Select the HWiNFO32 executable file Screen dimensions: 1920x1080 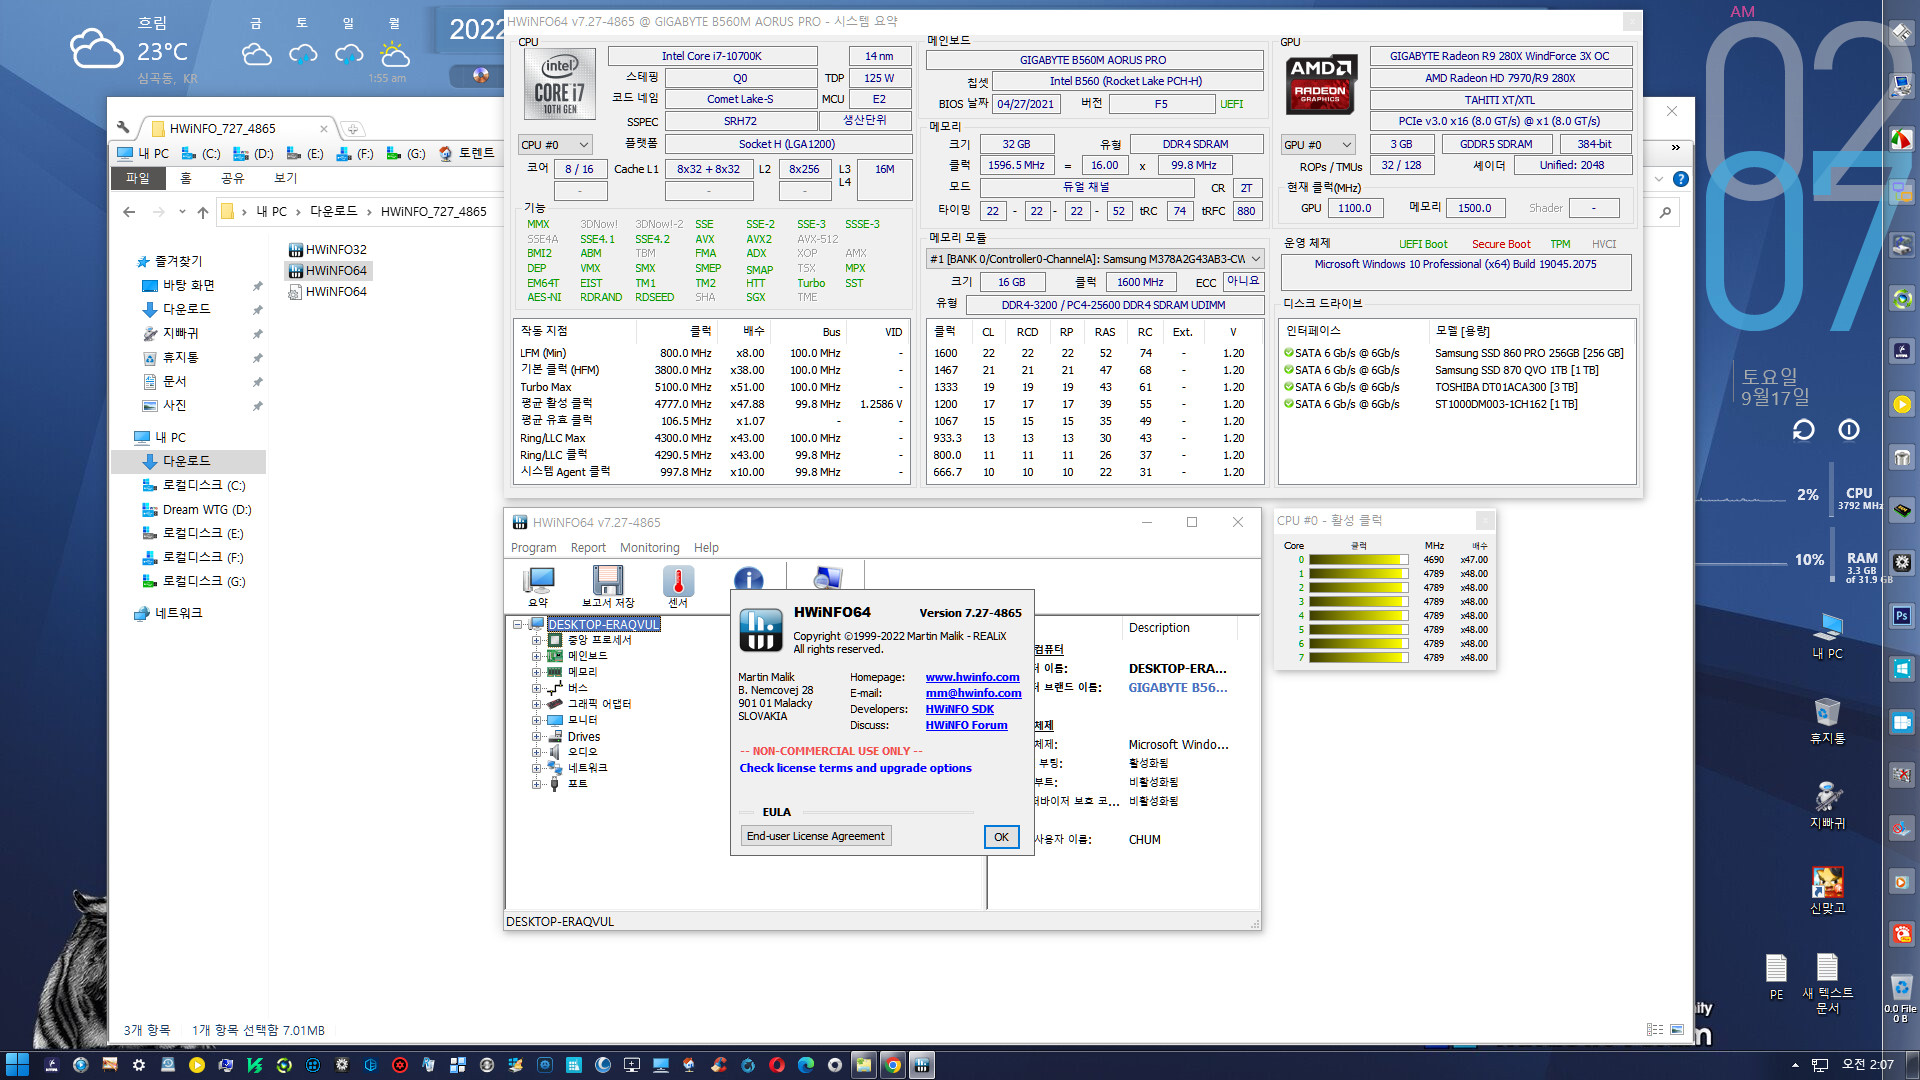327,249
